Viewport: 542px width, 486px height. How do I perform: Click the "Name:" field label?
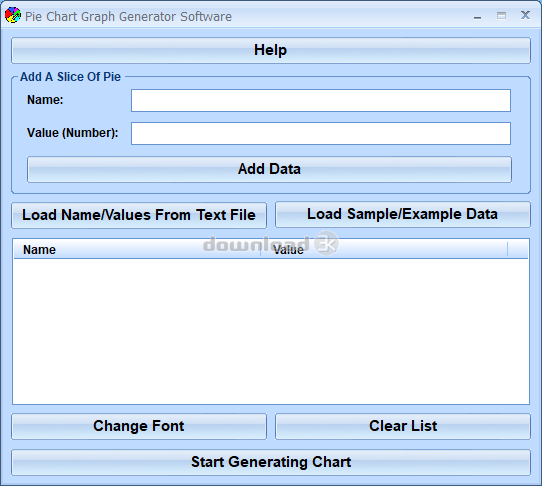[45, 100]
